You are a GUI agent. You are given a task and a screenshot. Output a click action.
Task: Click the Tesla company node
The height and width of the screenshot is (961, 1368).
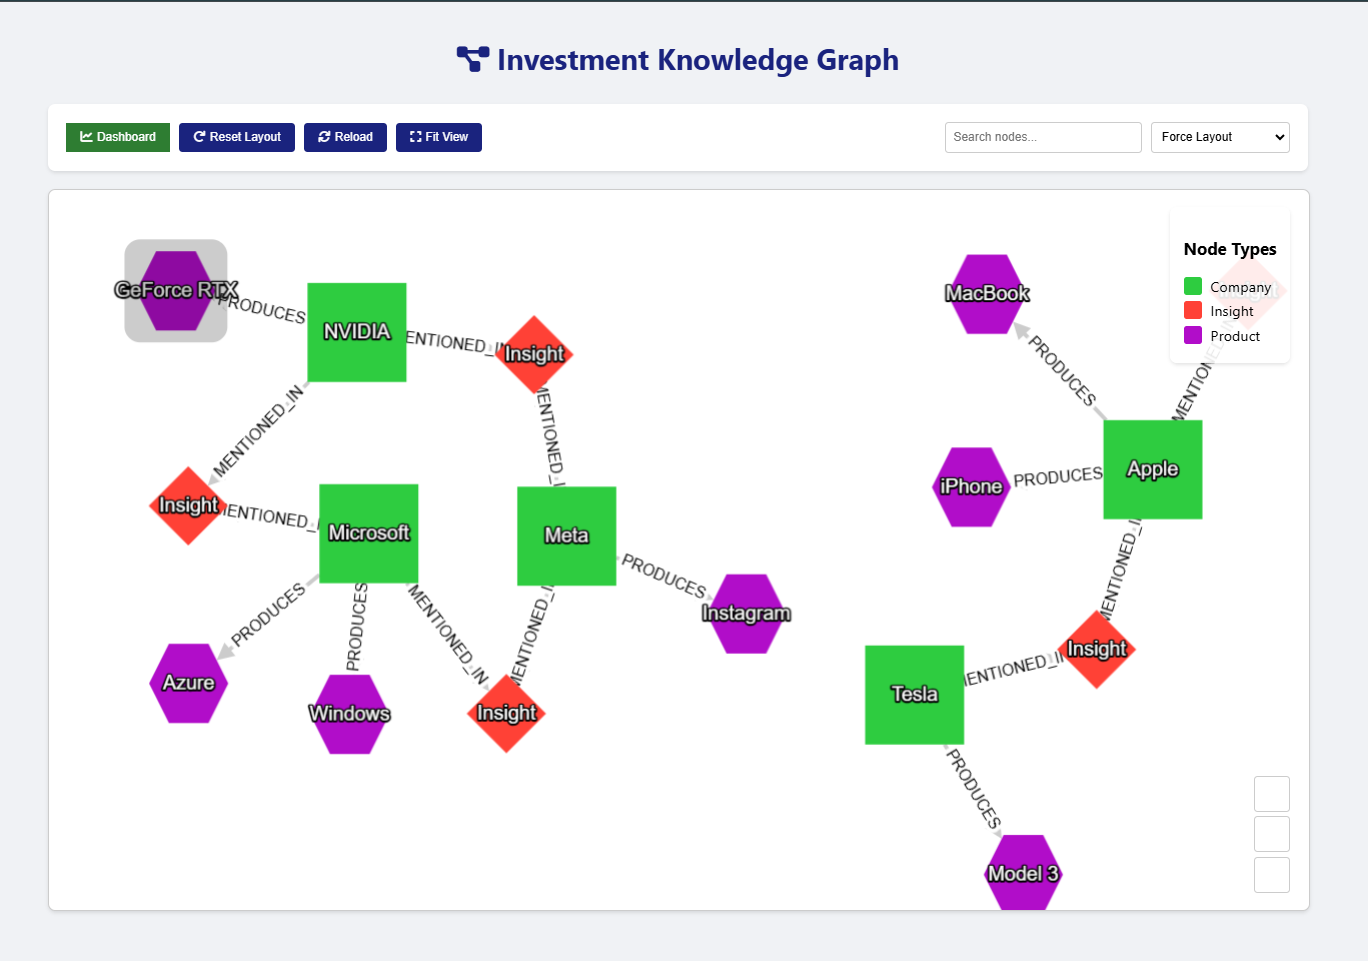pos(913,694)
